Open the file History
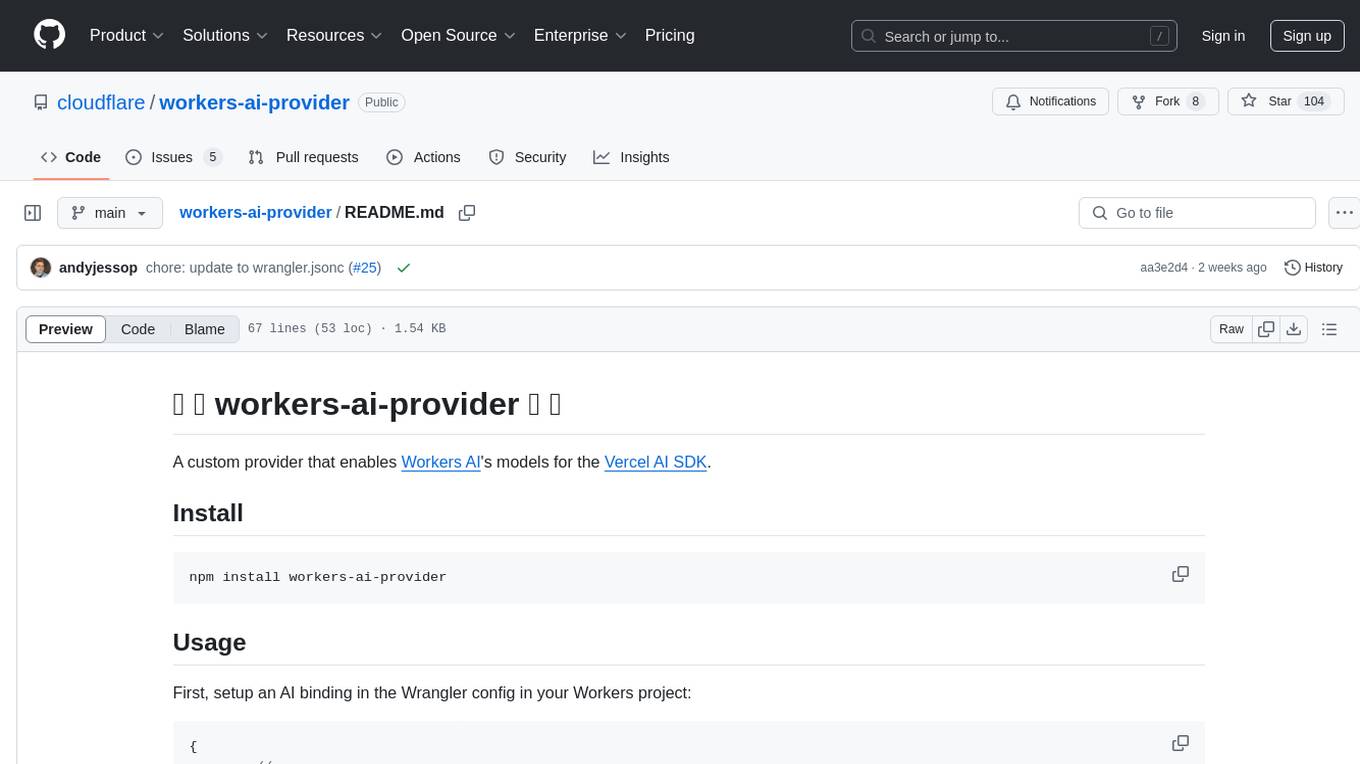 click(x=1313, y=268)
